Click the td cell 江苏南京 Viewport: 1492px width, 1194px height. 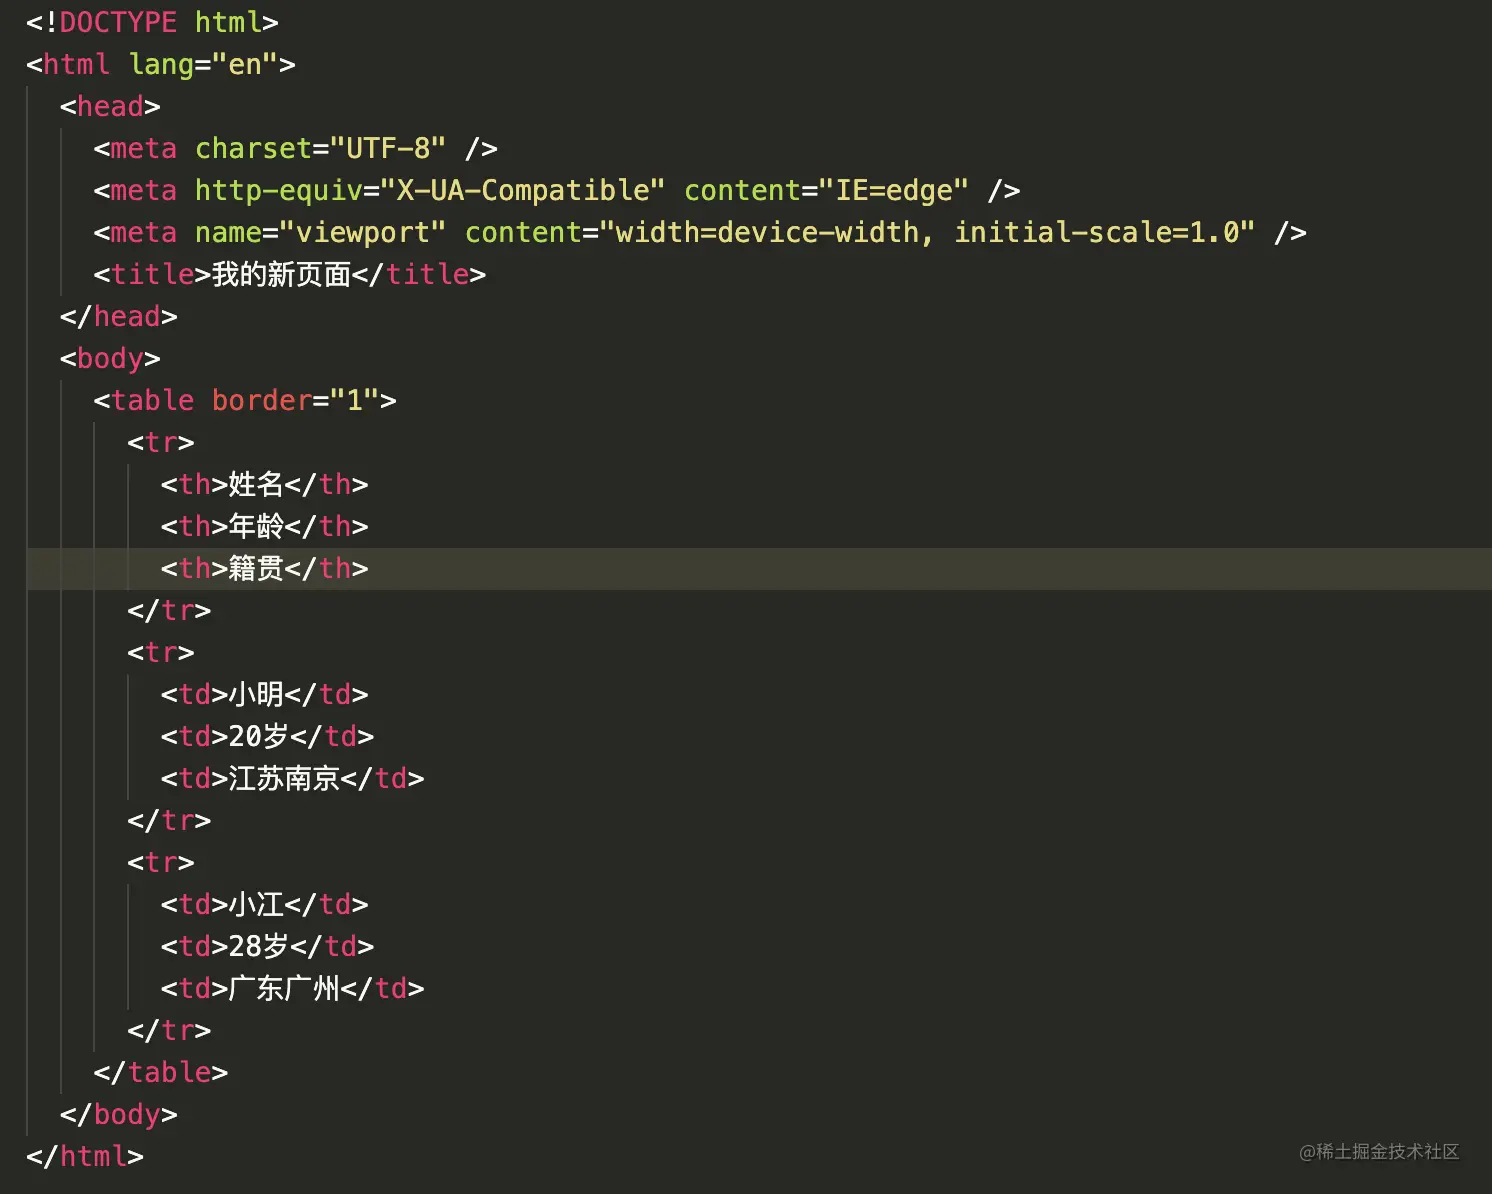293,778
